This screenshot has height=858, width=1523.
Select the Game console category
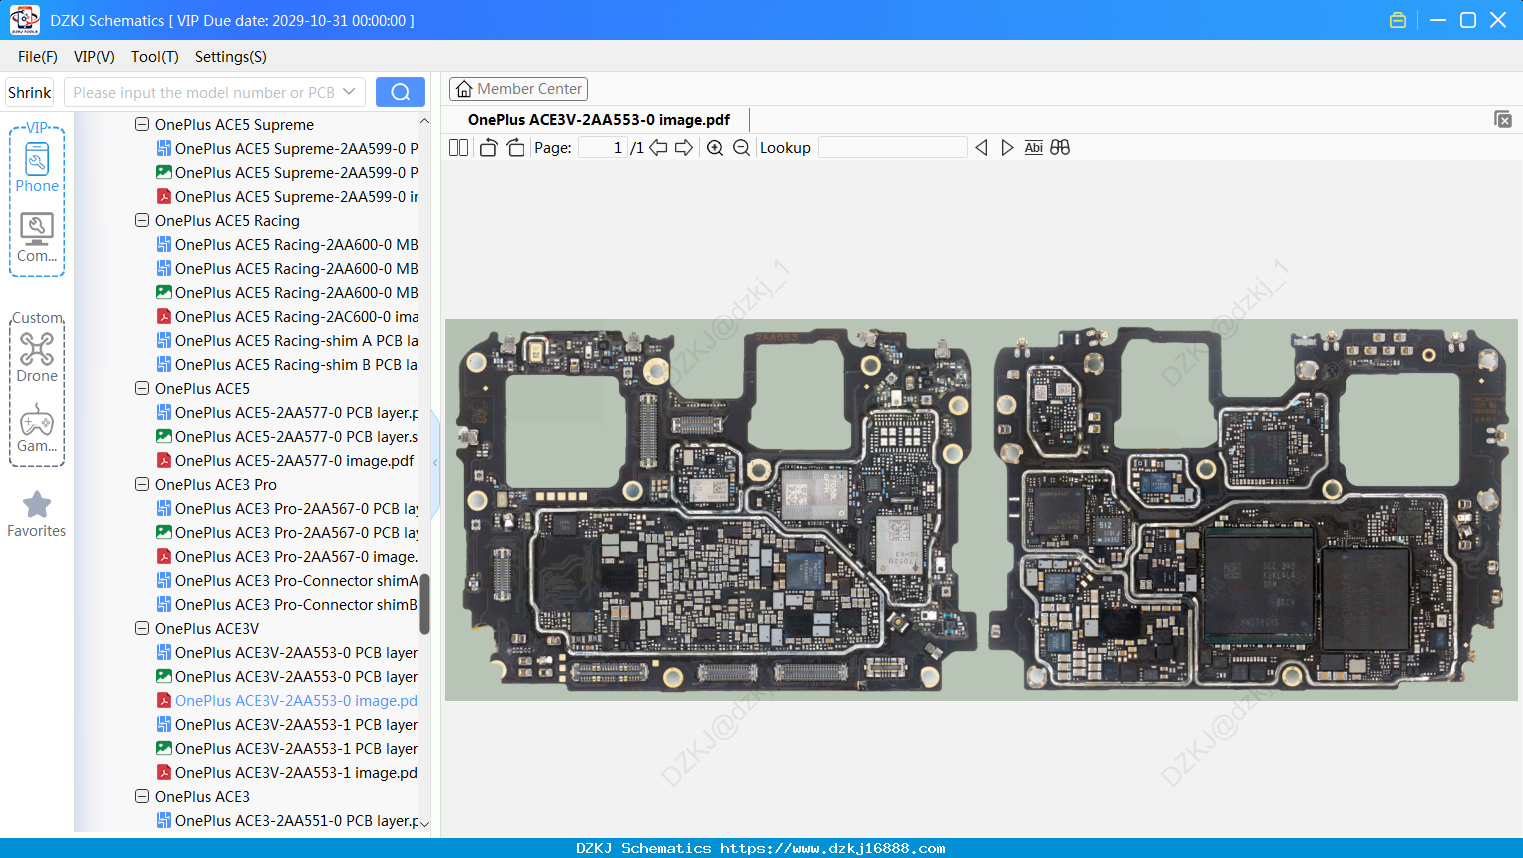pos(37,428)
